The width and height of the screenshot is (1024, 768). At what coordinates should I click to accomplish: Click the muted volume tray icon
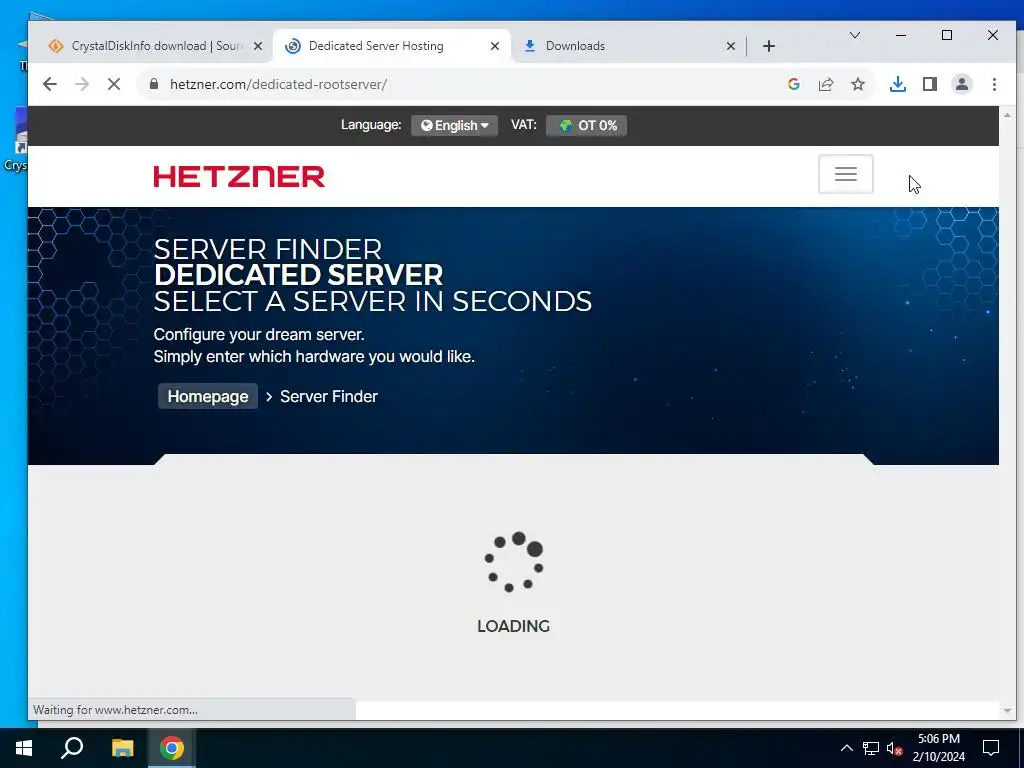[x=894, y=748]
